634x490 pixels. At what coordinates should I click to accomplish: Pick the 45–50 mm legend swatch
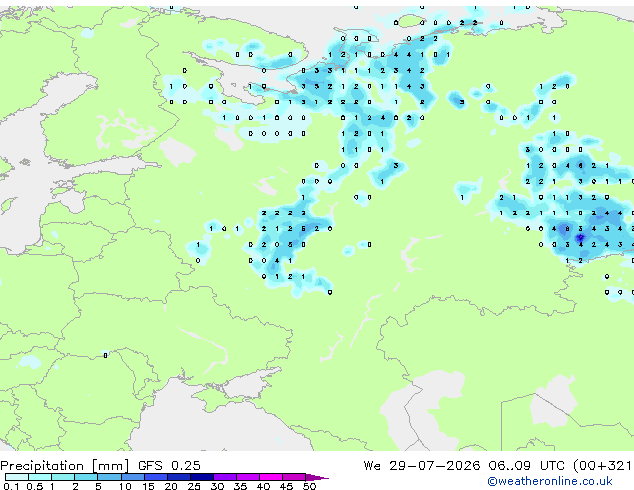[294, 477]
